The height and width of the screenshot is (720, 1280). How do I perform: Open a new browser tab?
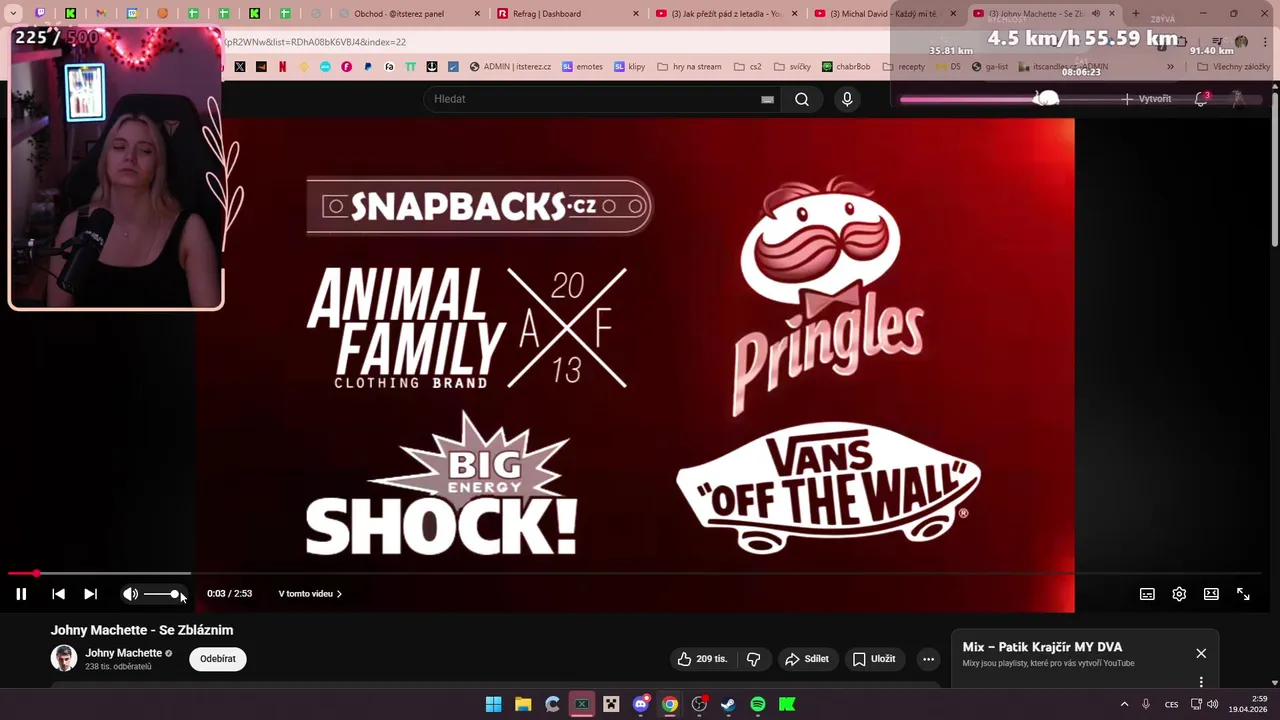pyautogui.click(x=1135, y=14)
